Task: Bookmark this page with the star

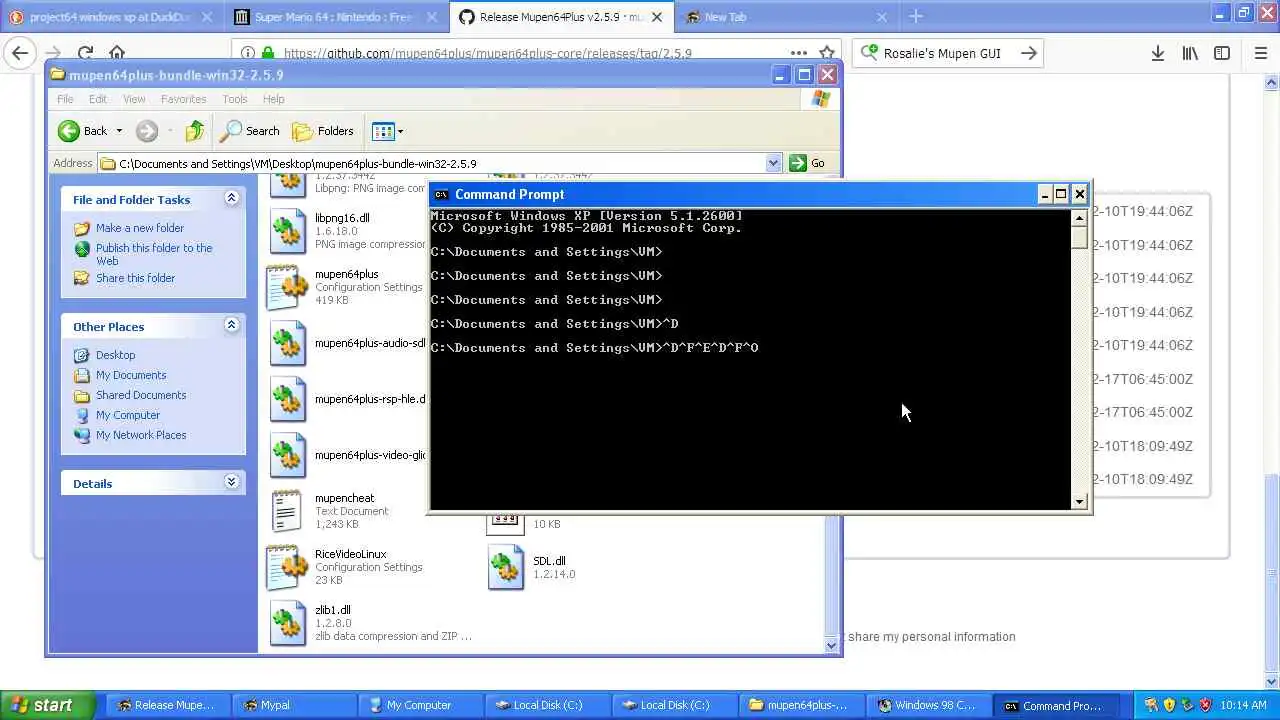Action: point(827,53)
